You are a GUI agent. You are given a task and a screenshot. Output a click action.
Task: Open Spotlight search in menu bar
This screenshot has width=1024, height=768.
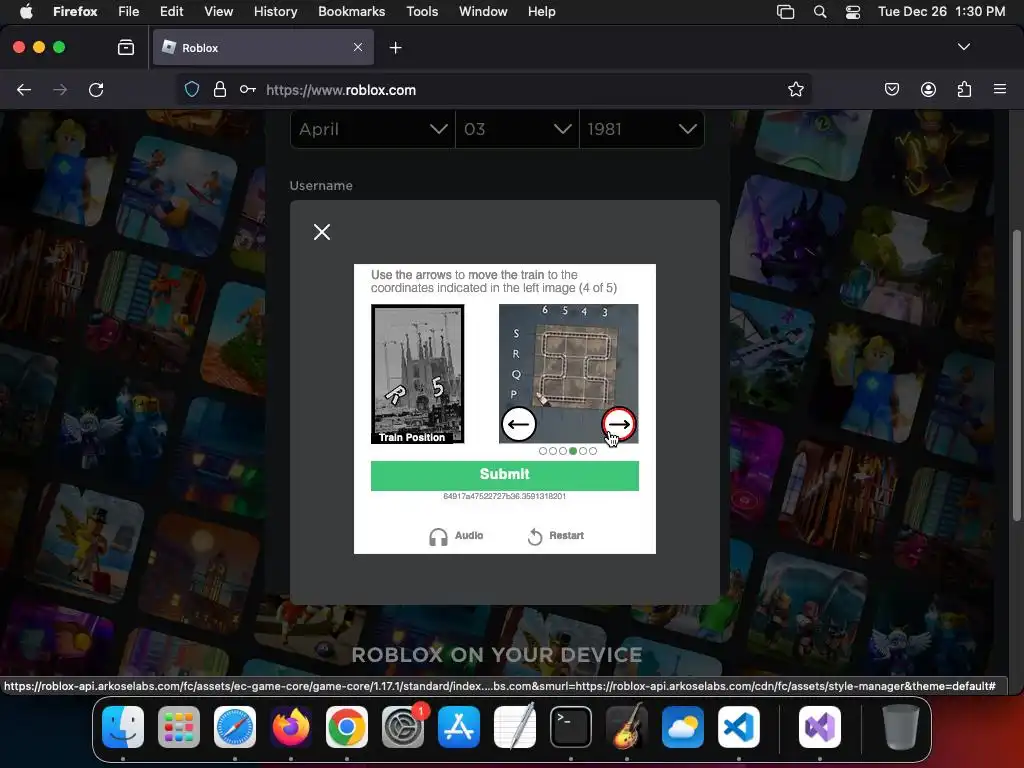(820, 12)
